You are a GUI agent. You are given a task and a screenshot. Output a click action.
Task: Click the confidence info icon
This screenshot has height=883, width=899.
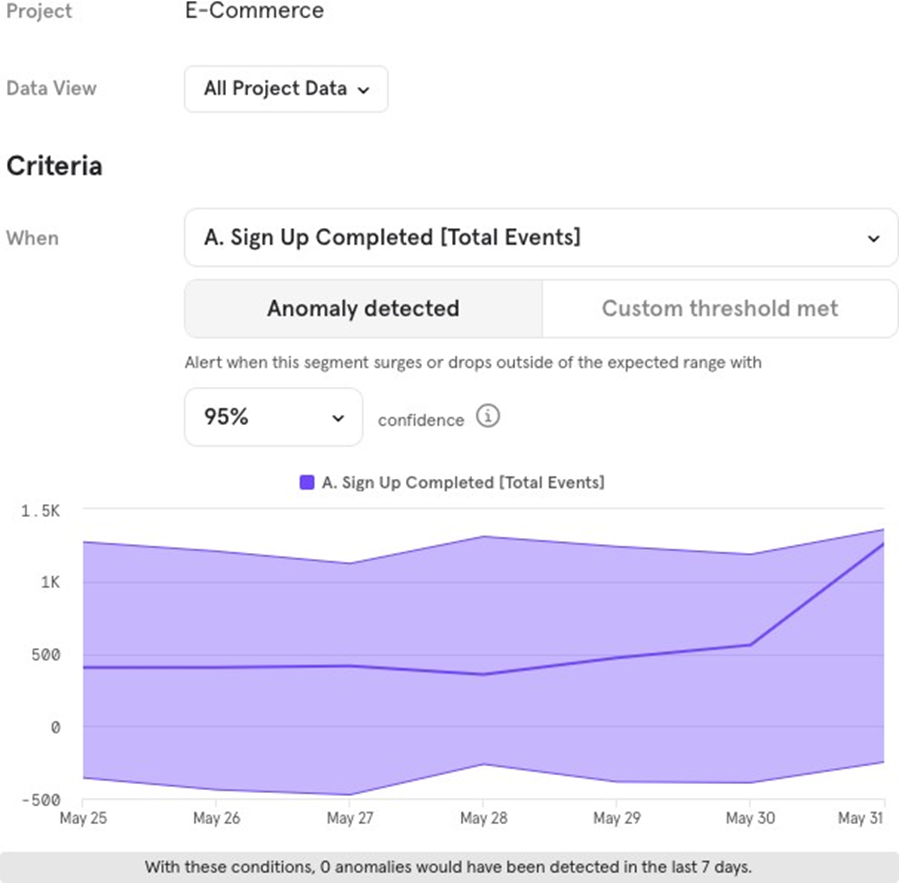pyautogui.click(x=488, y=417)
